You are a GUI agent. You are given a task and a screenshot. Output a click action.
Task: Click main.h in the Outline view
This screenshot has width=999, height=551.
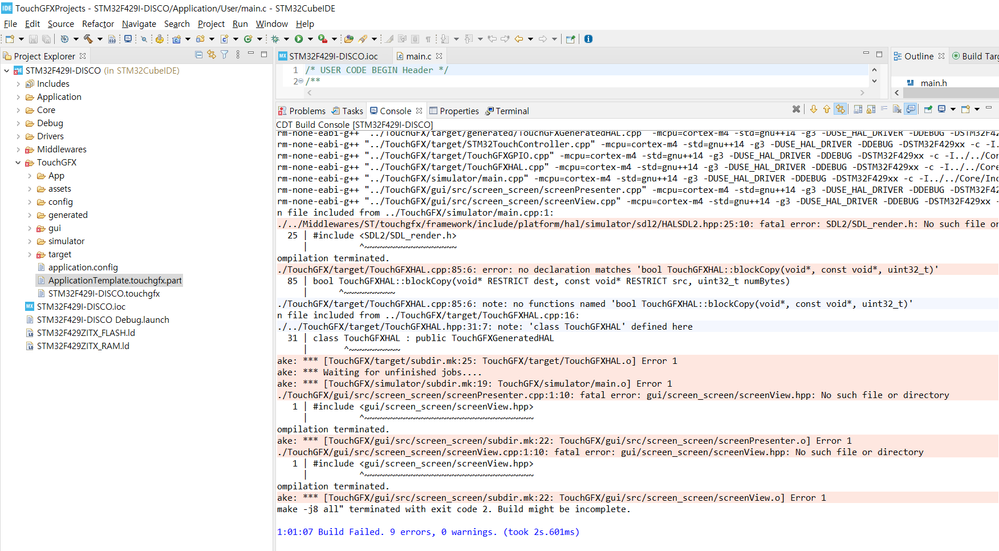click(x=933, y=83)
